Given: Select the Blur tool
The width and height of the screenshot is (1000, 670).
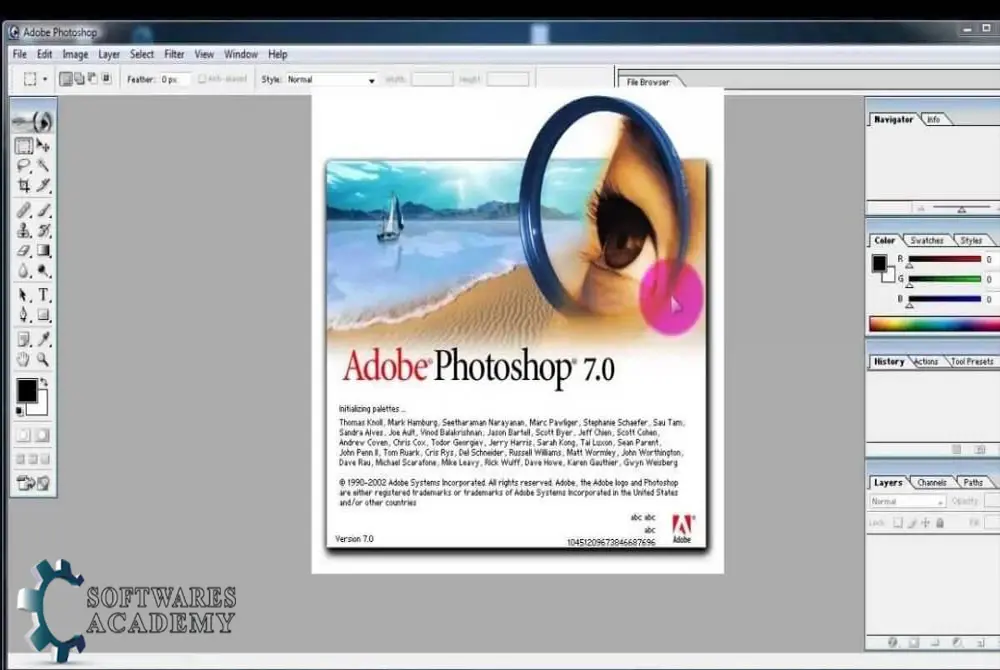Looking at the screenshot, I should point(24,271).
